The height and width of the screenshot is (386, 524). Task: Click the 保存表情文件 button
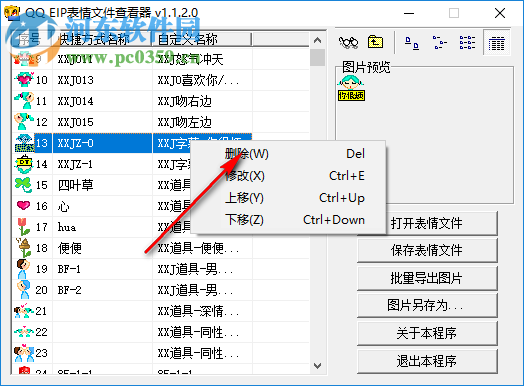pyautogui.click(x=427, y=250)
